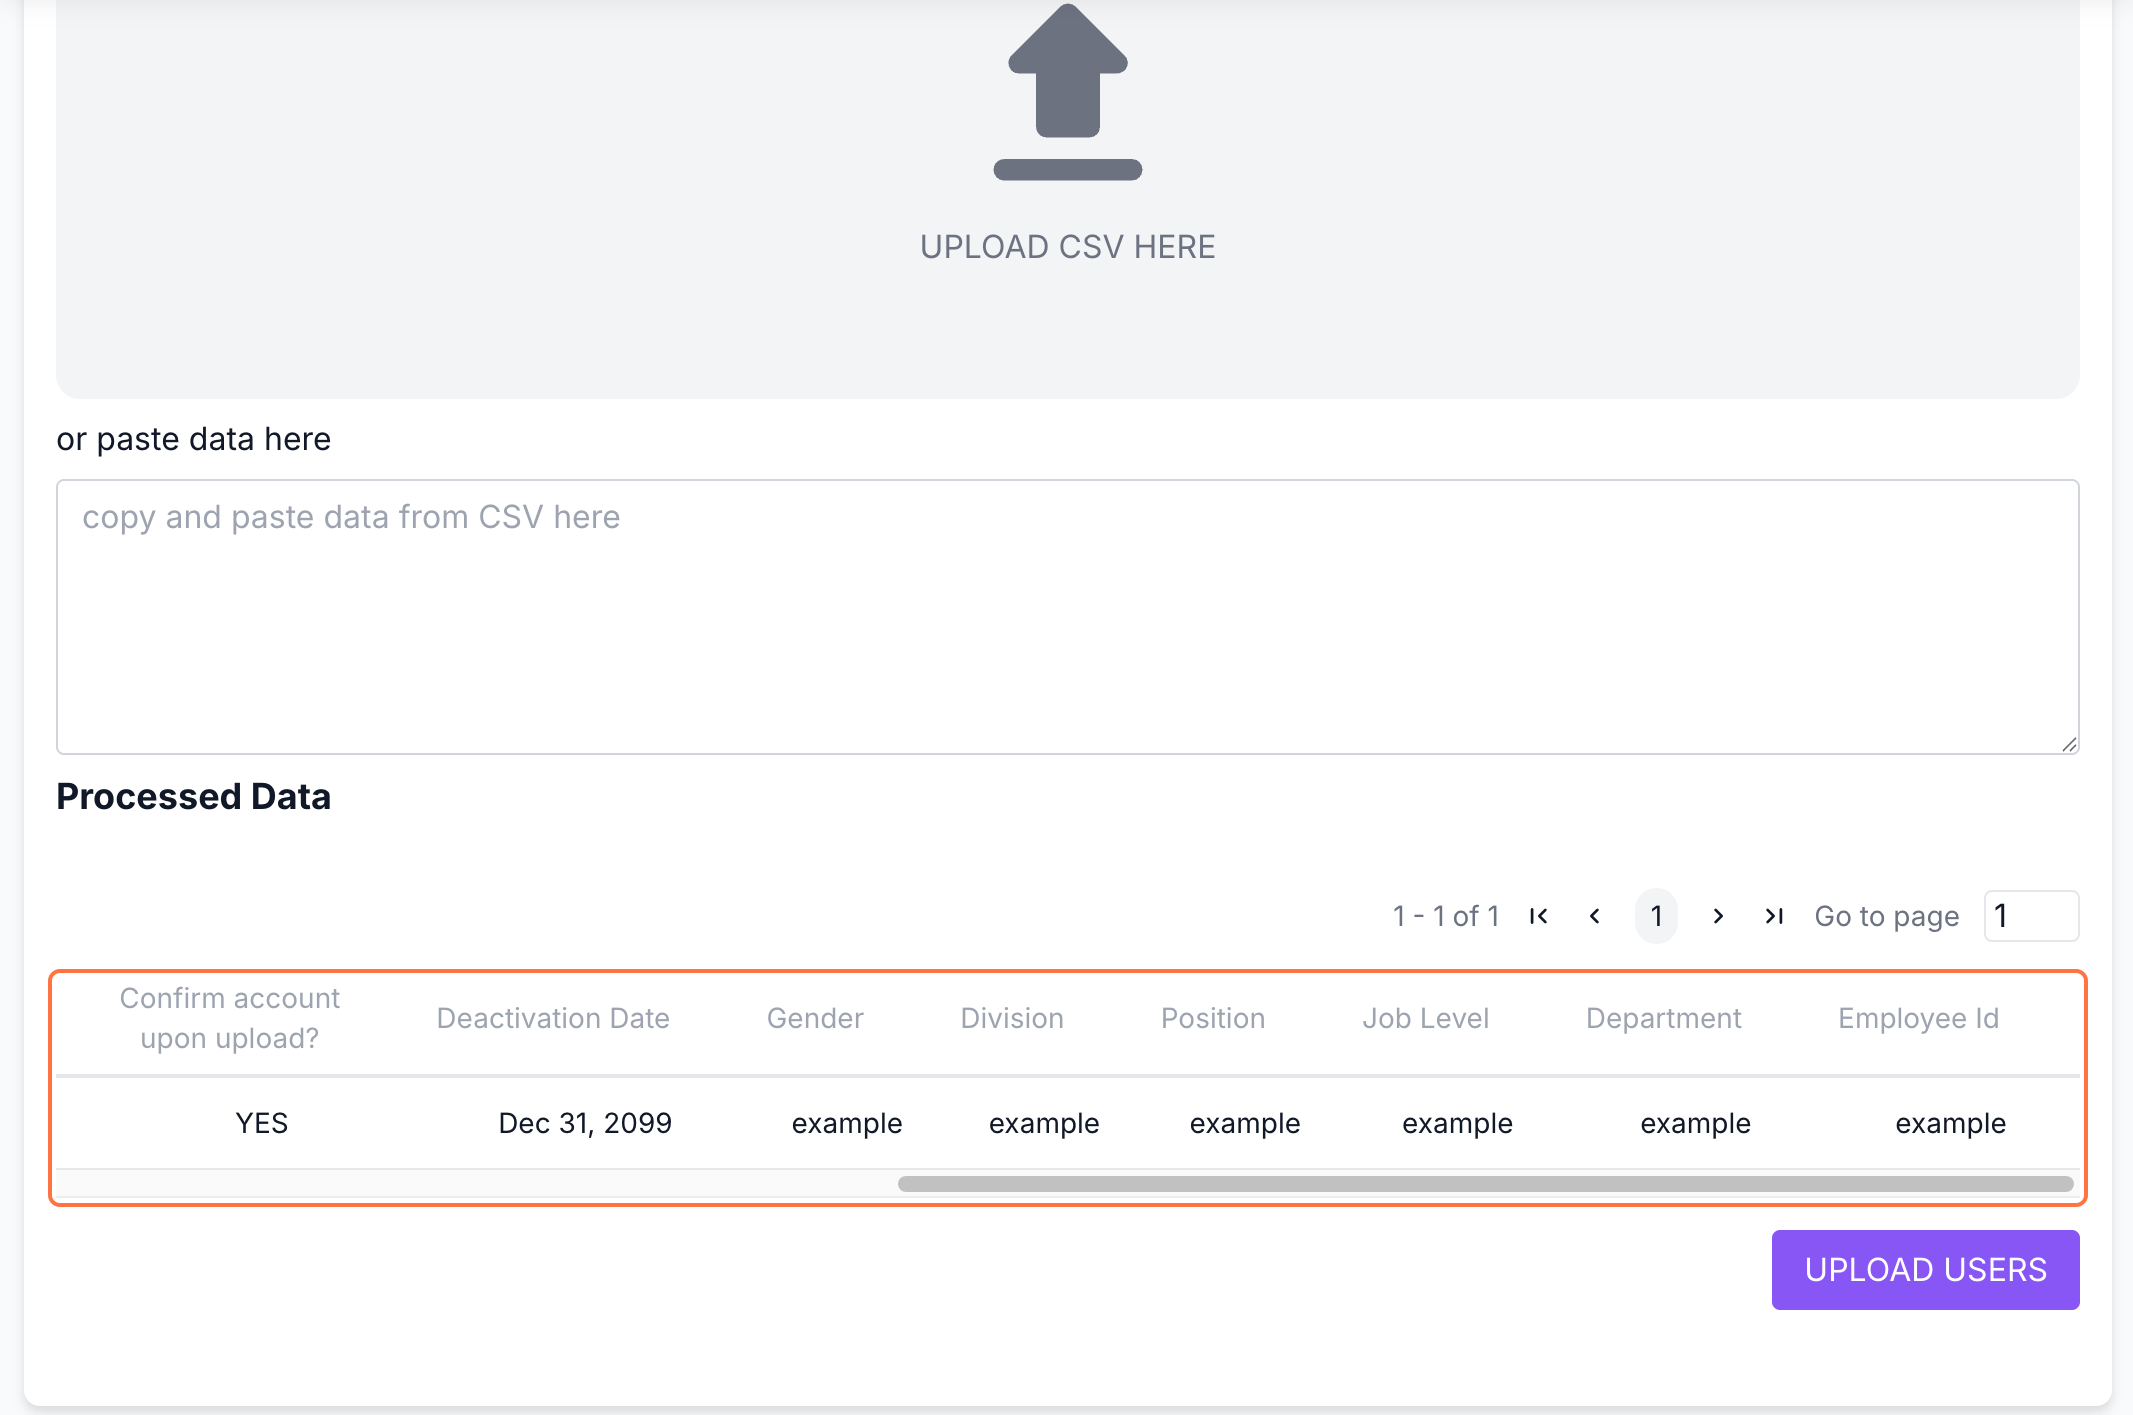Click the Division column header
This screenshot has width=2133, height=1415.
point(1012,1018)
